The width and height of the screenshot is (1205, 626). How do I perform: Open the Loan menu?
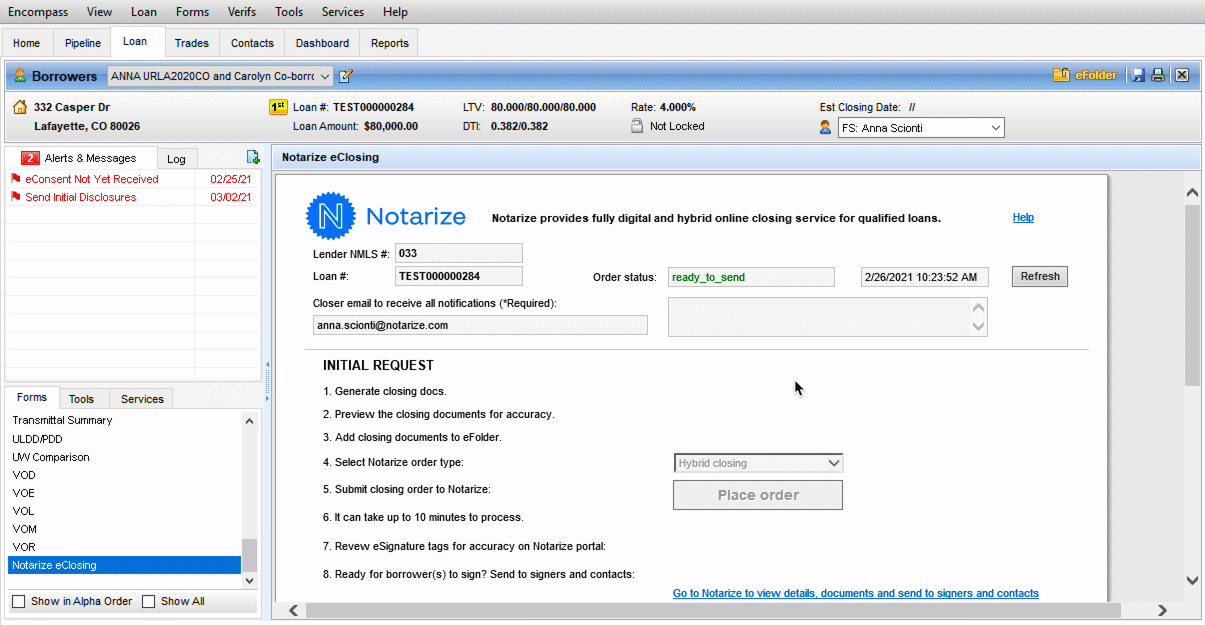tap(144, 12)
